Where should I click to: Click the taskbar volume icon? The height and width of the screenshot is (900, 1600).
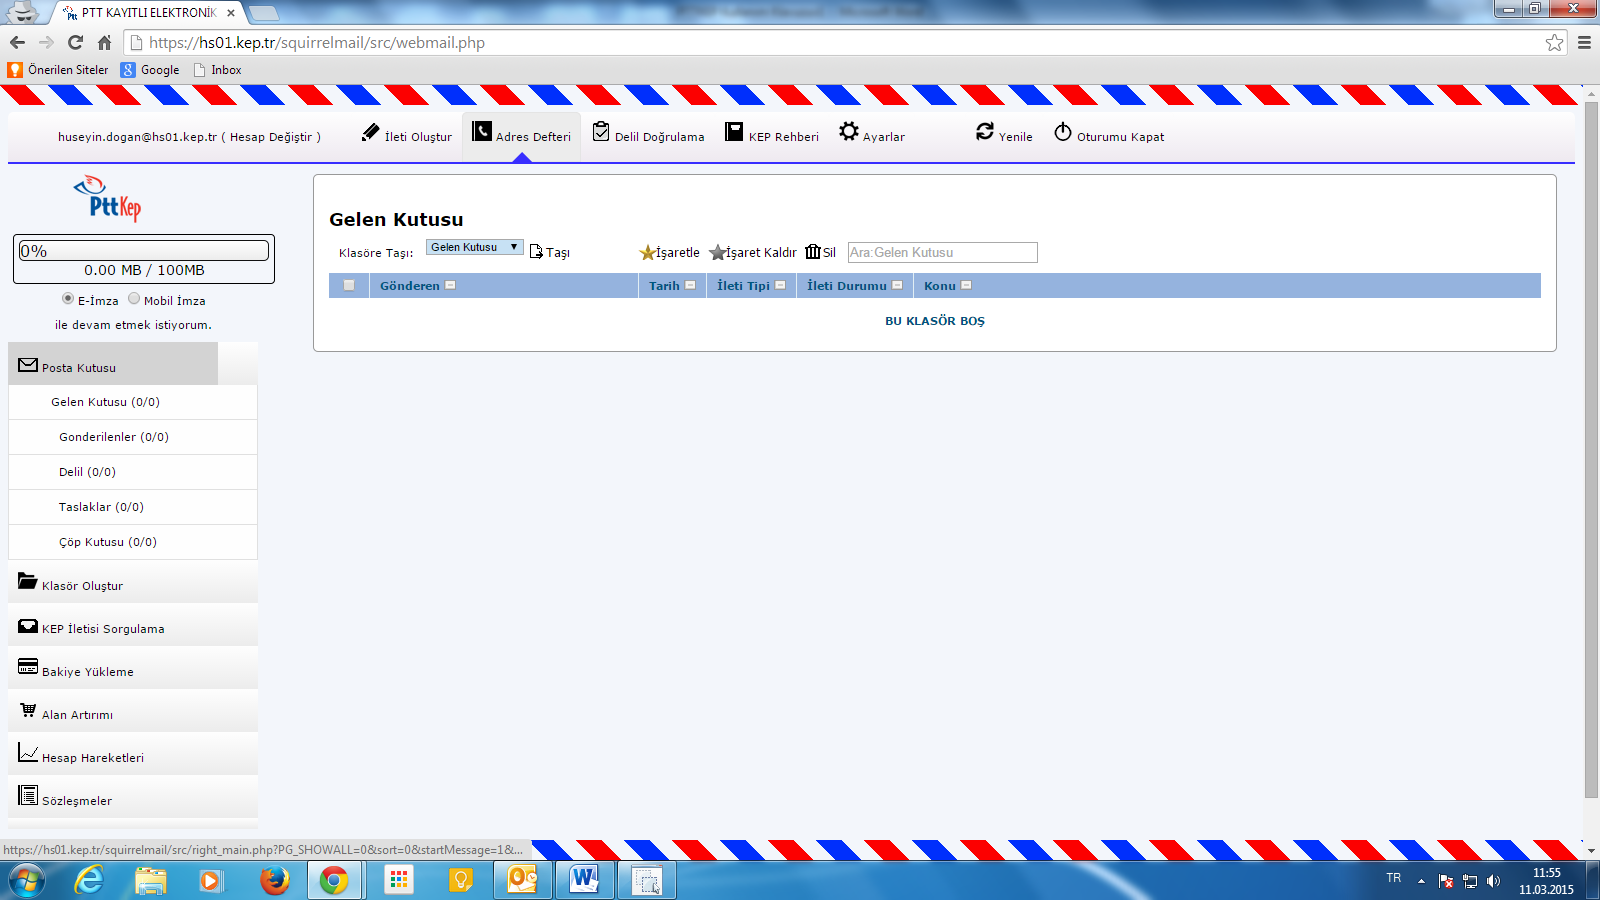pos(1493,881)
